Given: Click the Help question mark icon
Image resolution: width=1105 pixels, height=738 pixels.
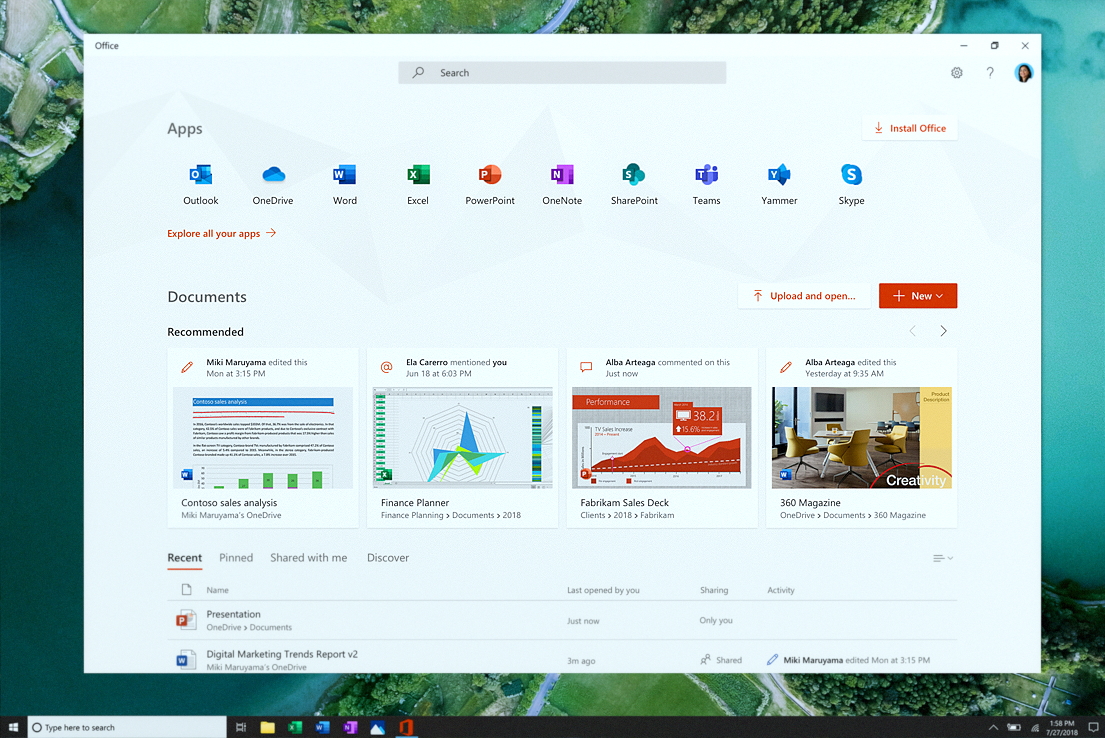Looking at the screenshot, I should coord(990,72).
